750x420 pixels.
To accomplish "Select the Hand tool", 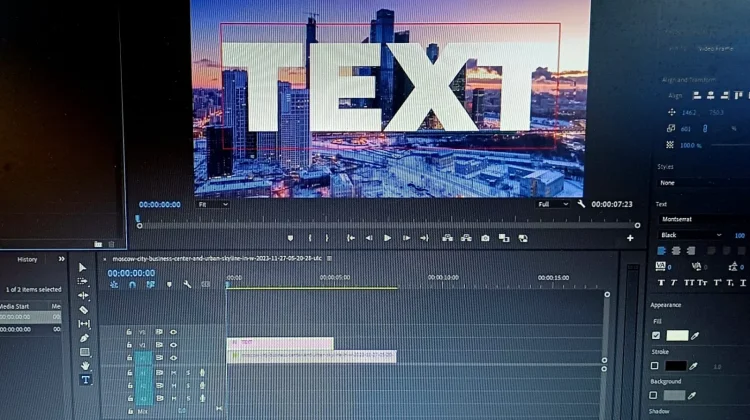I will coord(85,366).
